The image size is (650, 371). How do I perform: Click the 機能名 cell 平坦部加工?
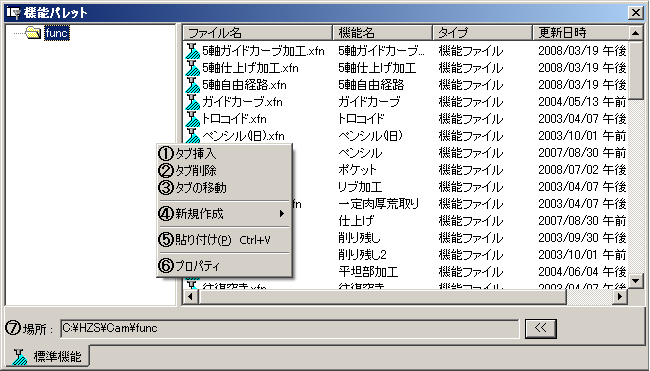(x=368, y=272)
